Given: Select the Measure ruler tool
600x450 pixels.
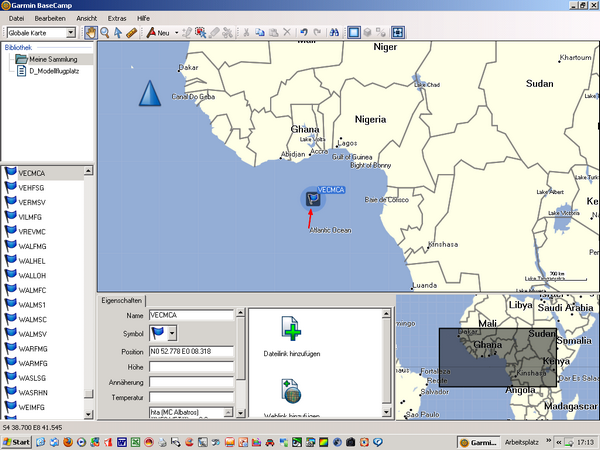Looking at the screenshot, I should [131, 33].
